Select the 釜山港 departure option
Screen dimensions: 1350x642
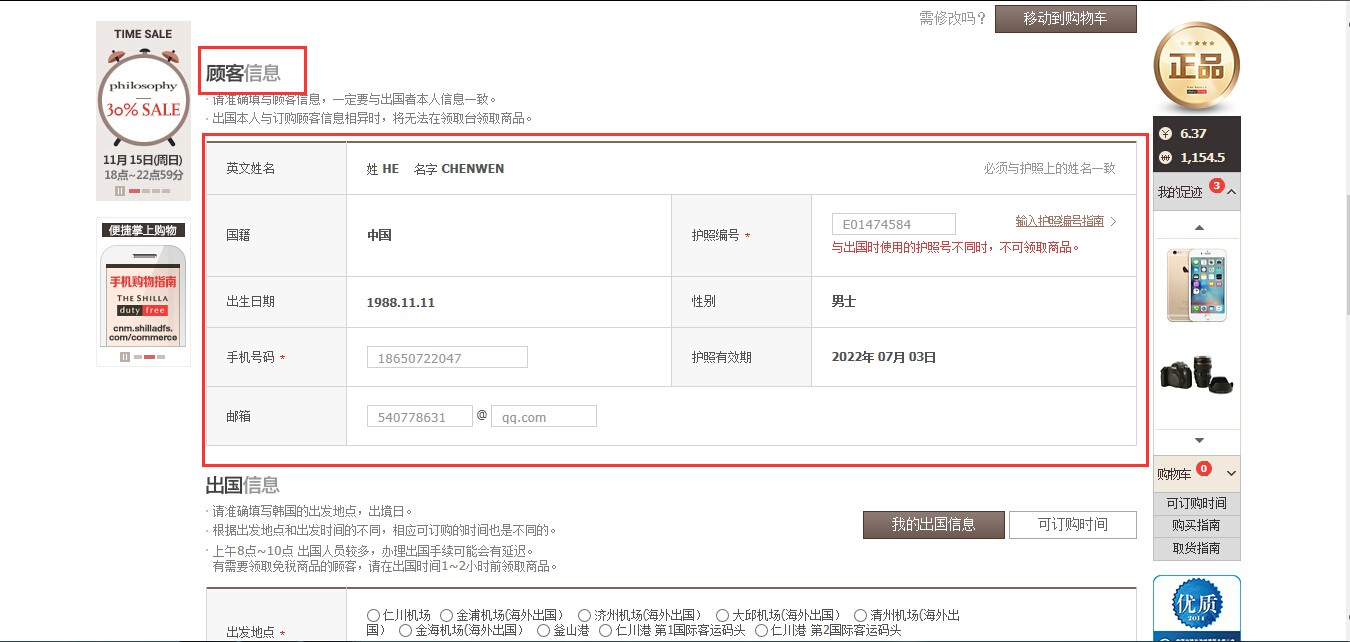pyautogui.click(x=541, y=631)
